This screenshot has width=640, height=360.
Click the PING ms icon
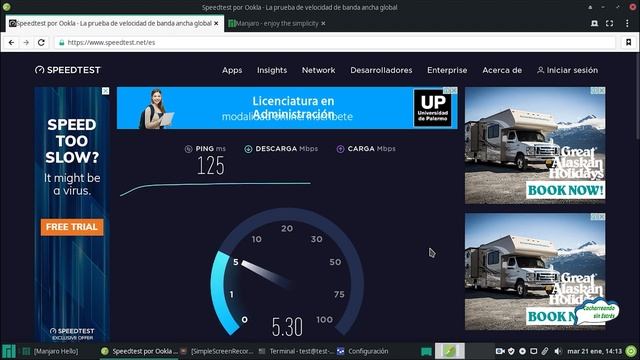point(189,149)
